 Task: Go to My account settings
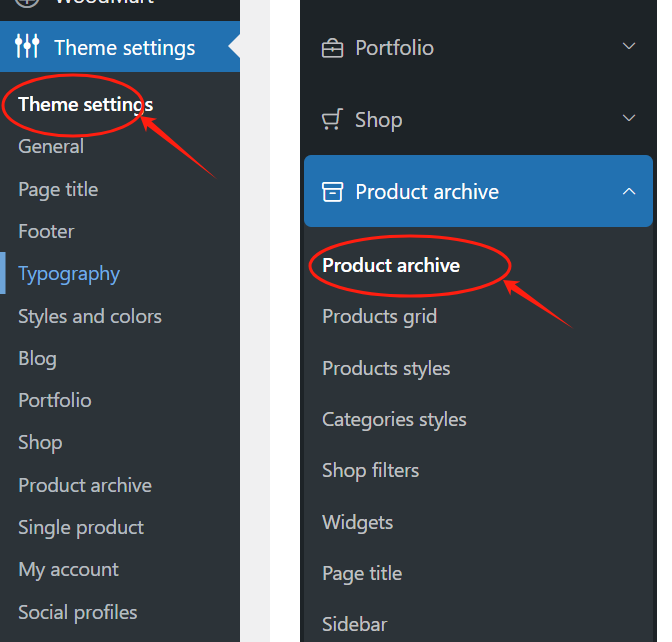pos(68,569)
